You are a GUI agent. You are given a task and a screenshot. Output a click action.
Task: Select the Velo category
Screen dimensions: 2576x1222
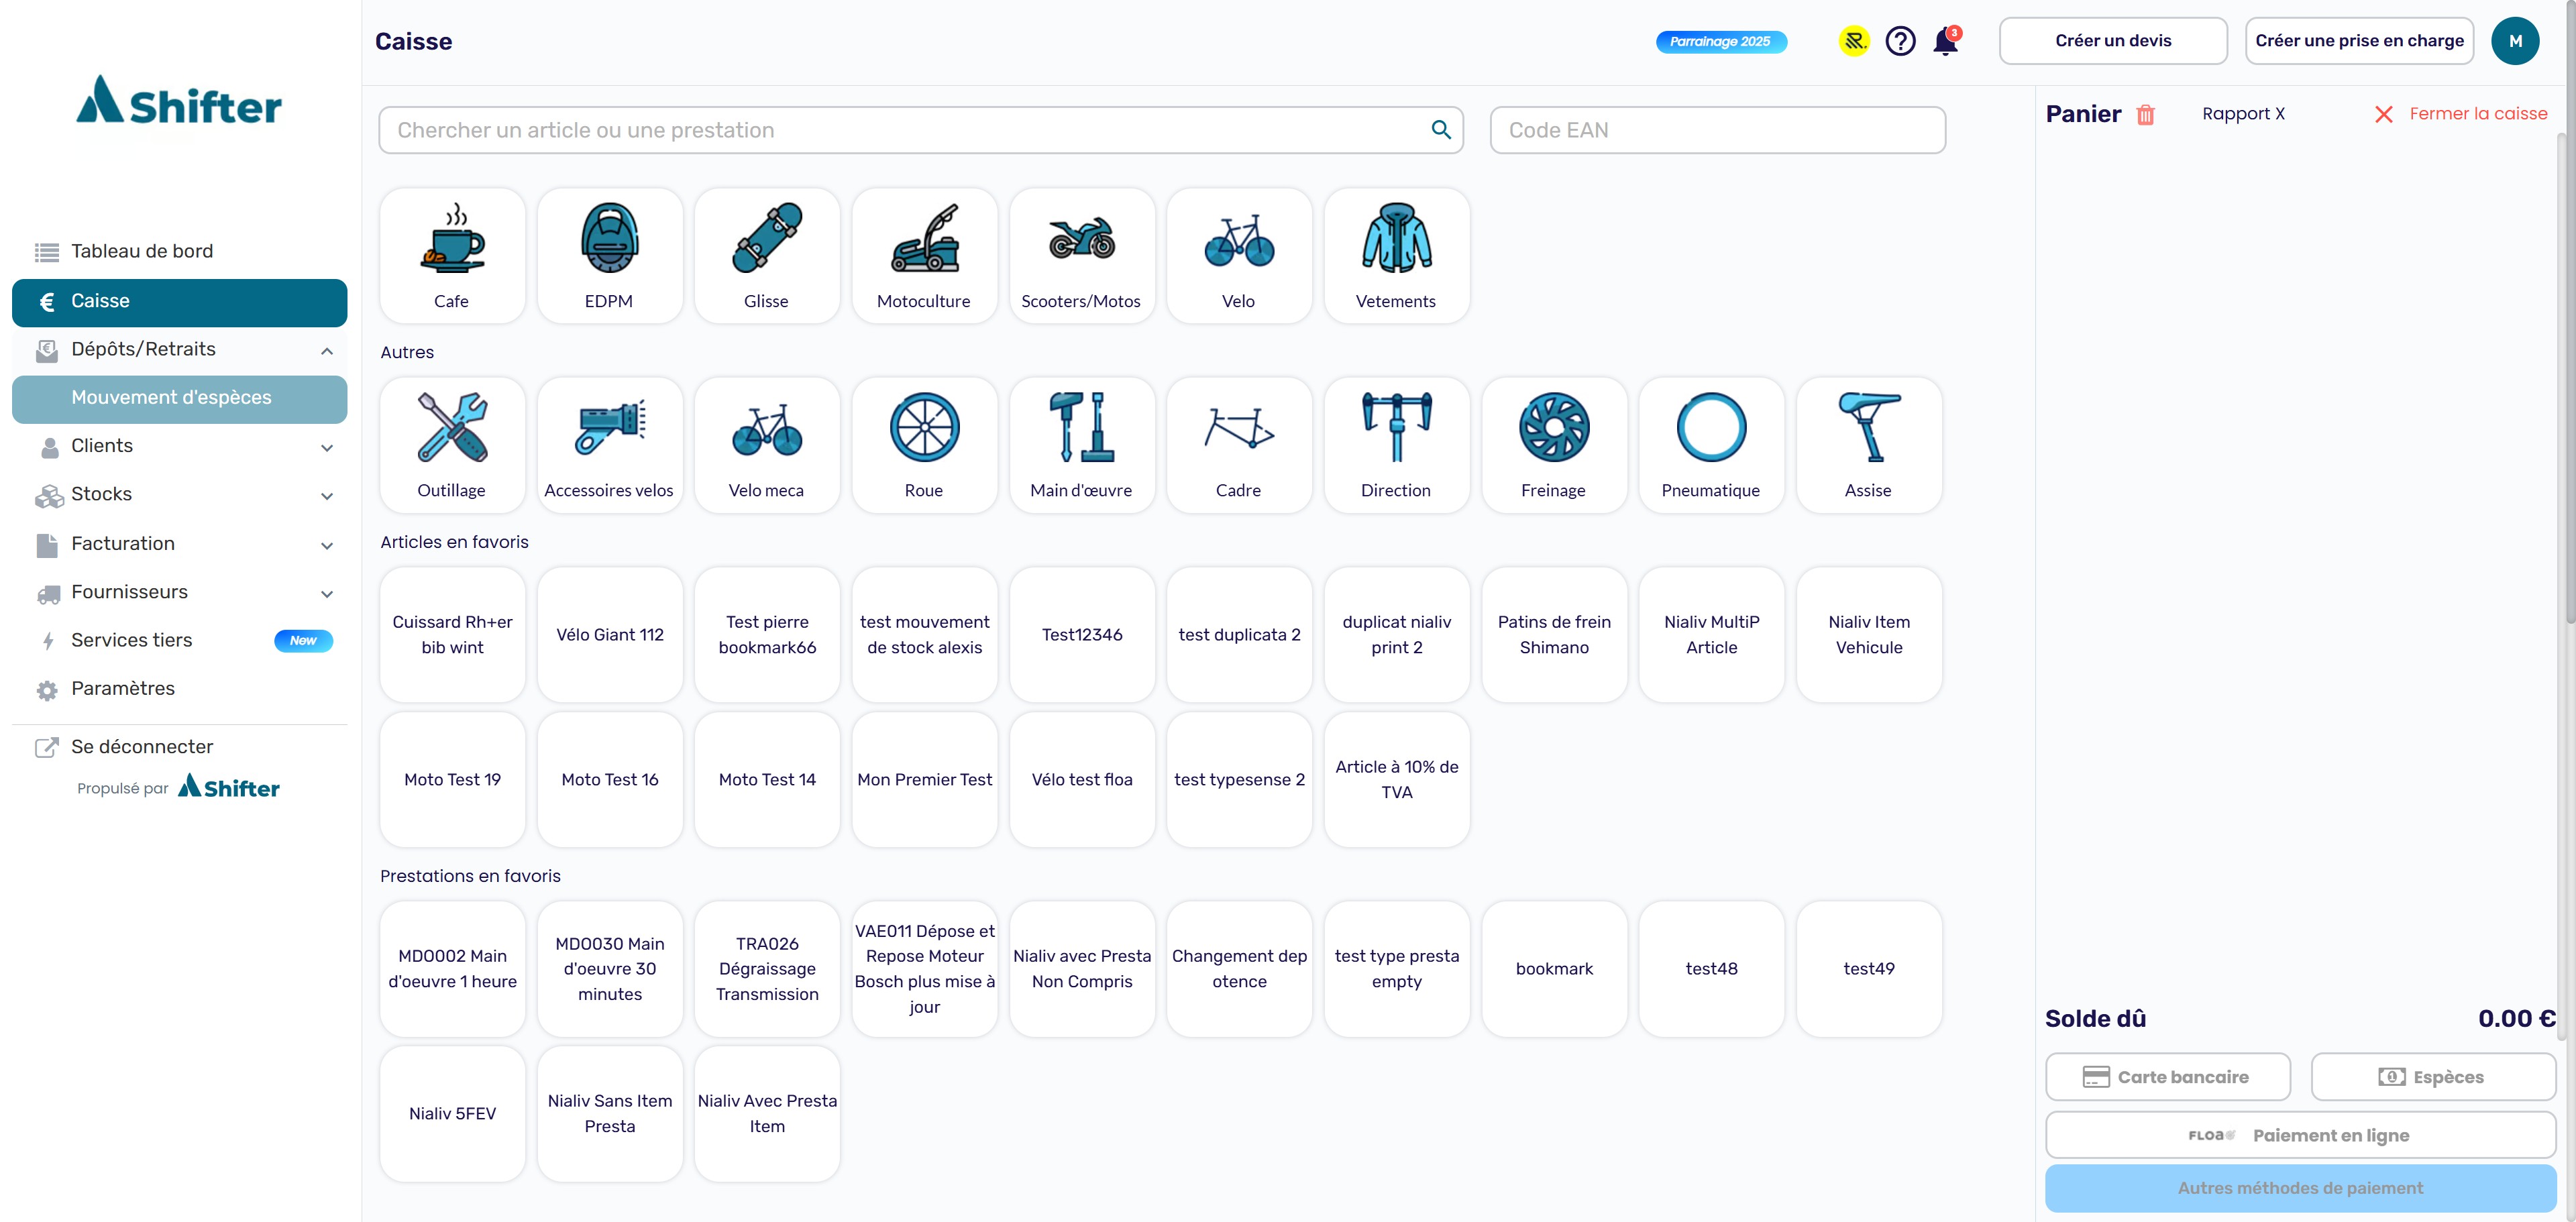(x=1239, y=256)
